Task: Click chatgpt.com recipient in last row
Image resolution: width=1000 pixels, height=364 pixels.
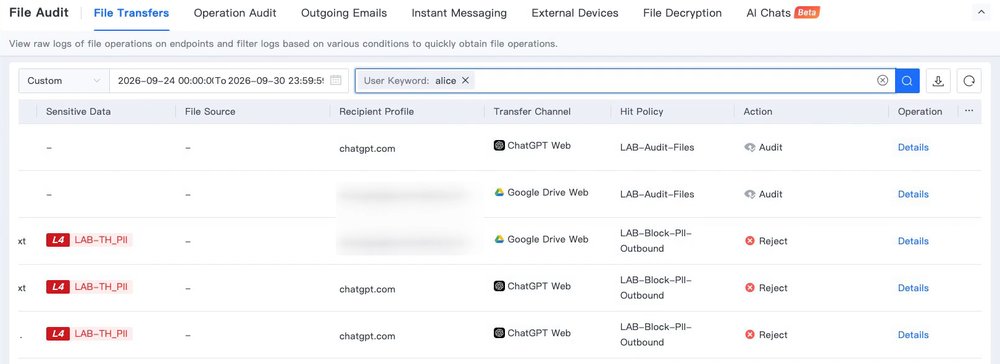Action: [367, 336]
